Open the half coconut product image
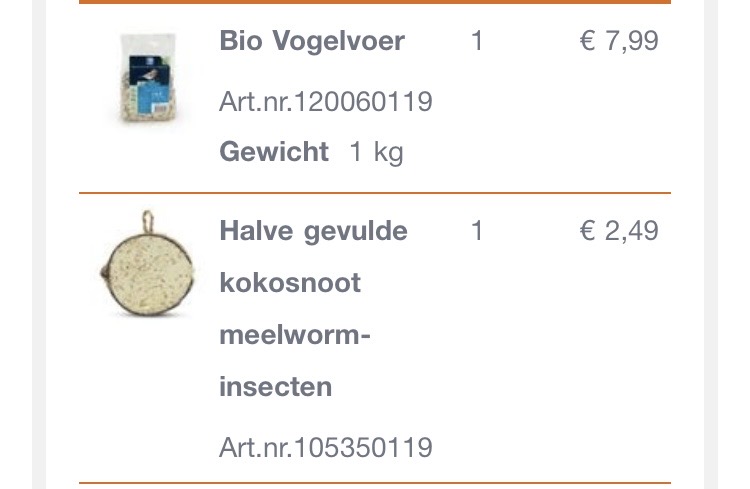Screen dimensions: 750x489 (148, 268)
